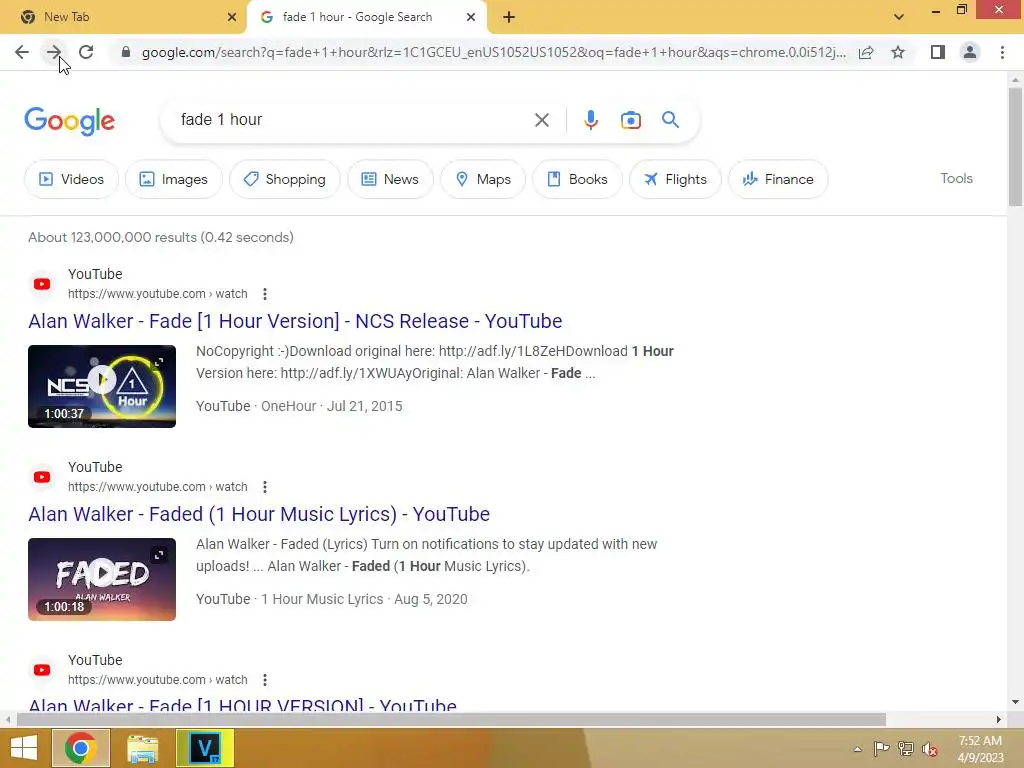This screenshot has height=768, width=1024.
Task: Switch to Maps results
Action: (x=483, y=179)
